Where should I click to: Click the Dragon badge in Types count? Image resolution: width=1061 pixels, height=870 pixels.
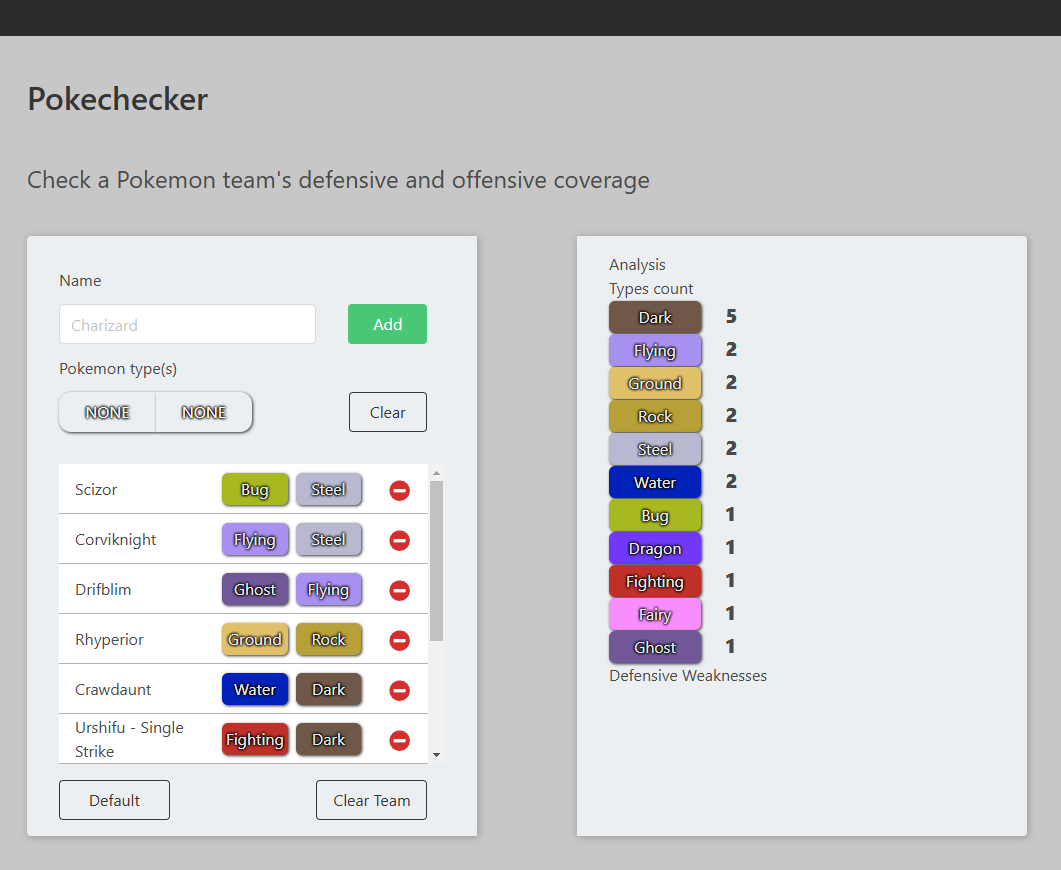pos(655,549)
